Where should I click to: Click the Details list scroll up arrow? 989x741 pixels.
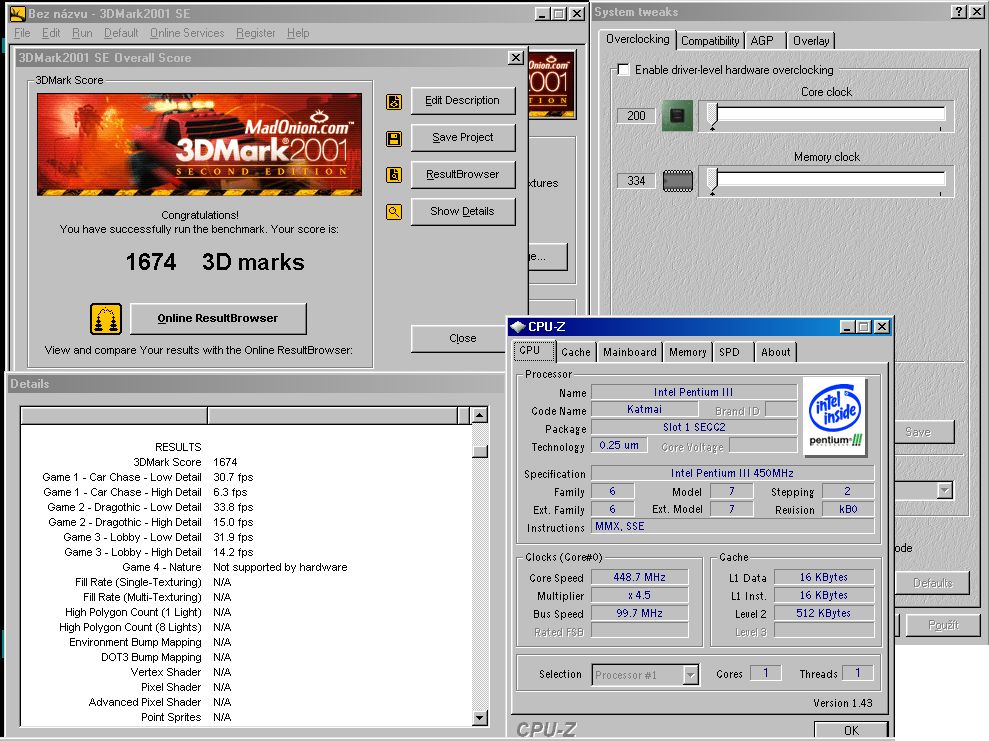coord(479,415)
